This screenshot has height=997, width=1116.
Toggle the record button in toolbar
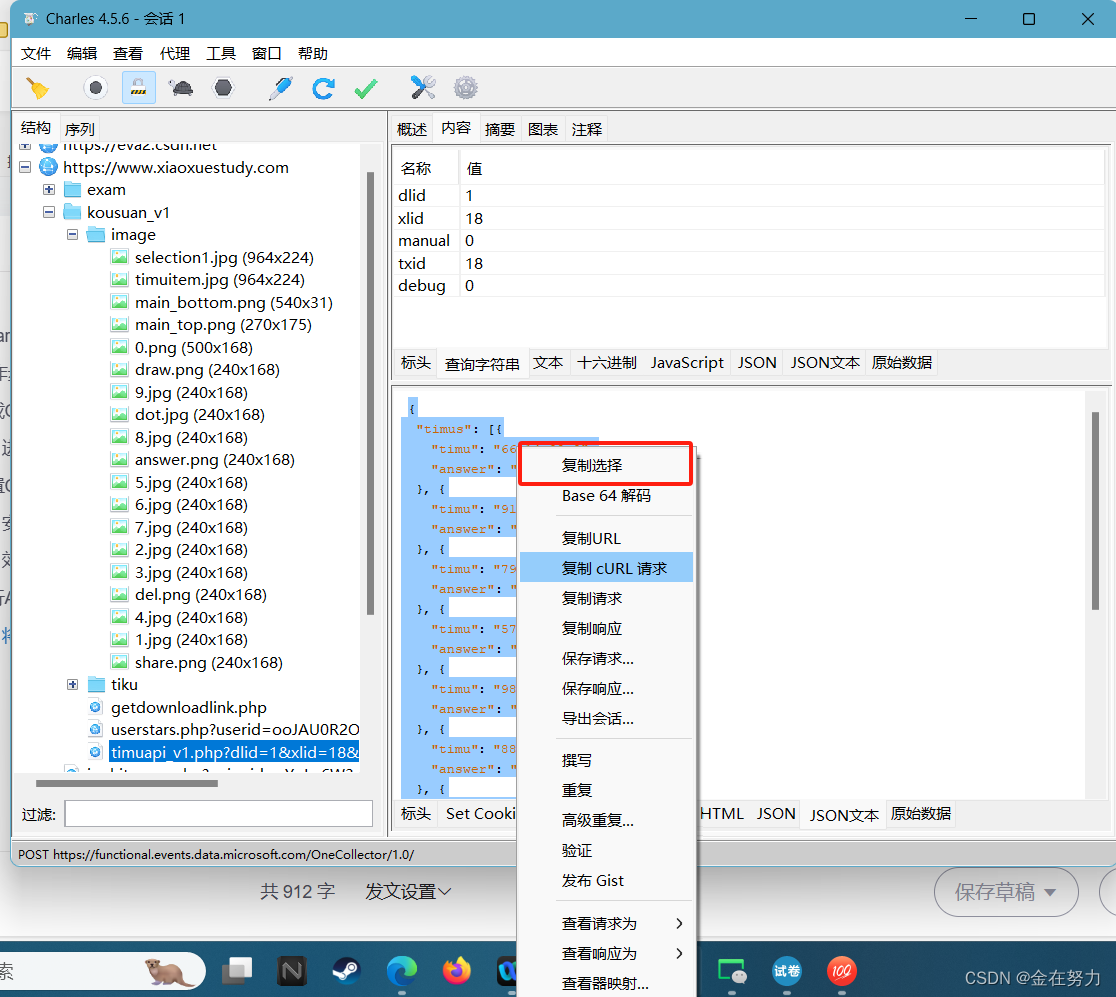pos(95,88)
